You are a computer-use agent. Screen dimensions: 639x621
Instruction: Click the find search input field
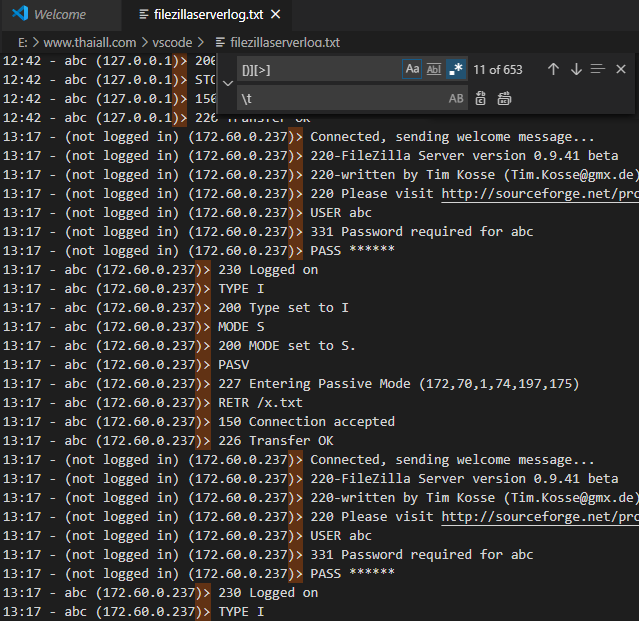(318, 69)
